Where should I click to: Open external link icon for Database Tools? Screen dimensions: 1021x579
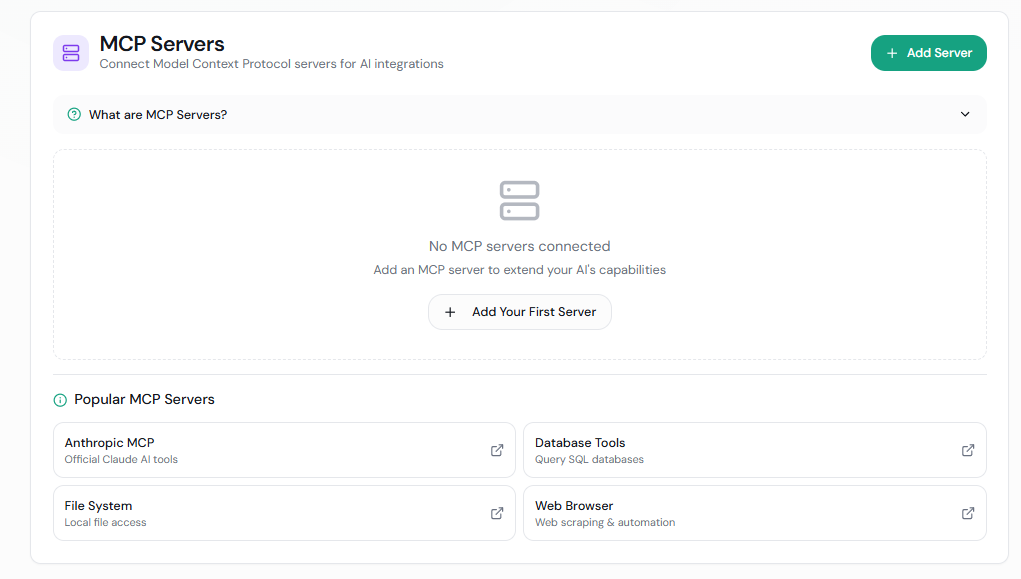(x=968, y=450)
